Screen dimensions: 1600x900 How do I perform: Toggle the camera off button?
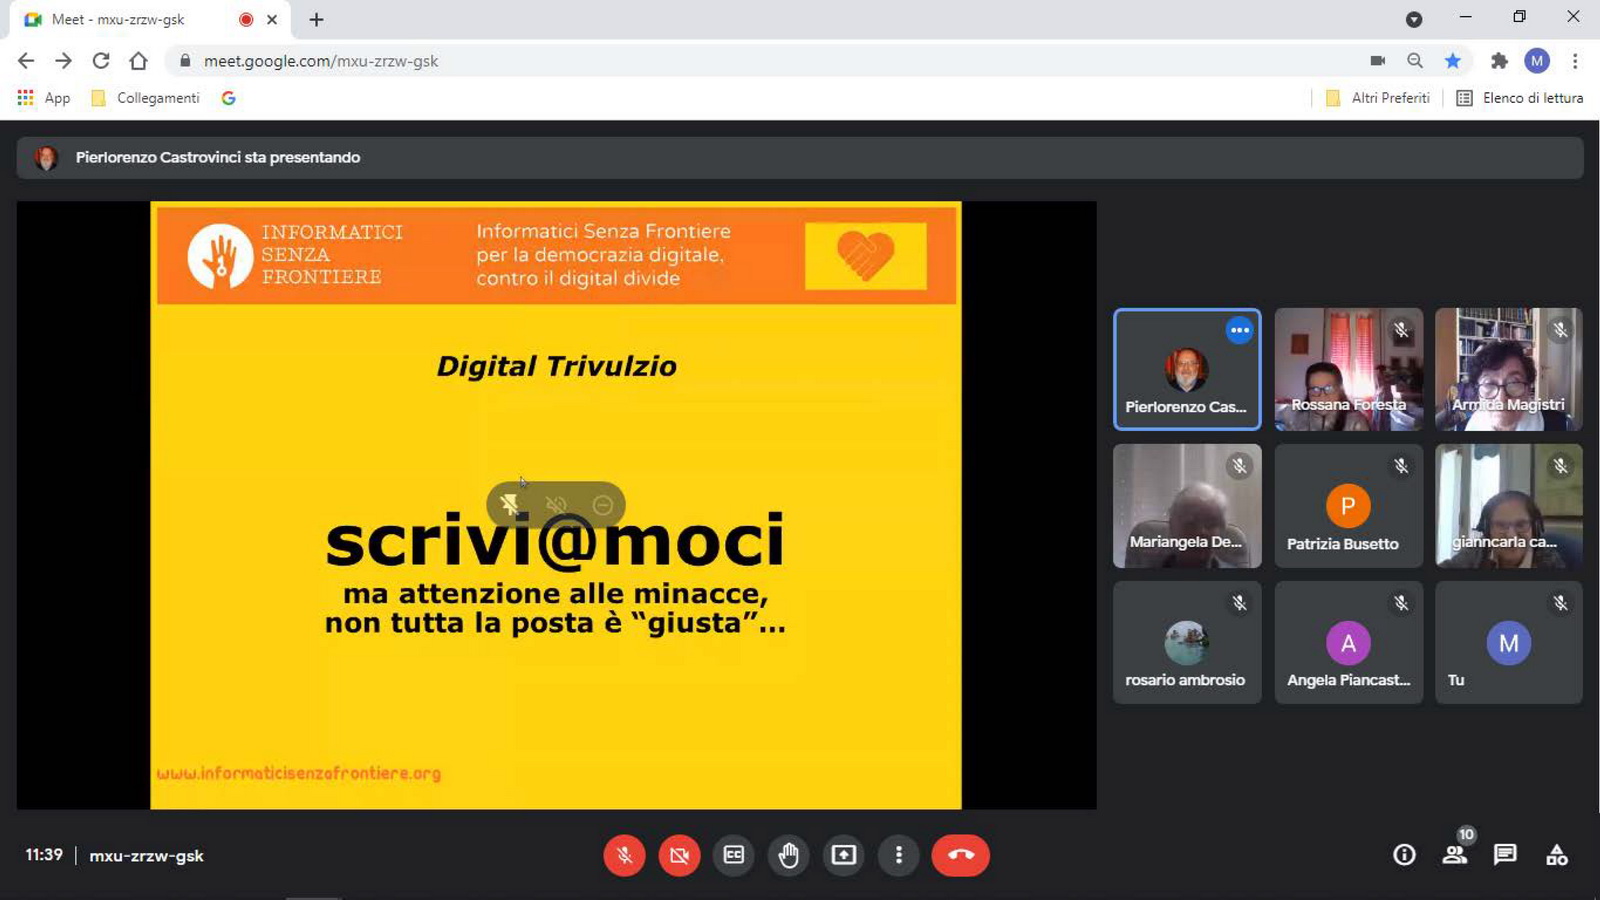coord(679,855)
